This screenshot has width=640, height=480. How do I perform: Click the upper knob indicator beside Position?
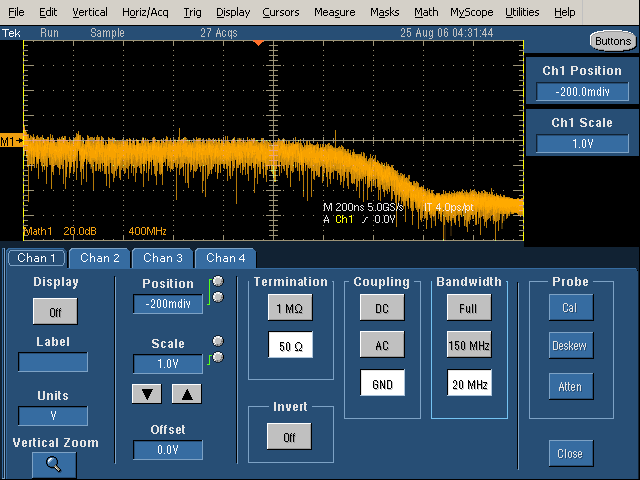click(217, 281)
